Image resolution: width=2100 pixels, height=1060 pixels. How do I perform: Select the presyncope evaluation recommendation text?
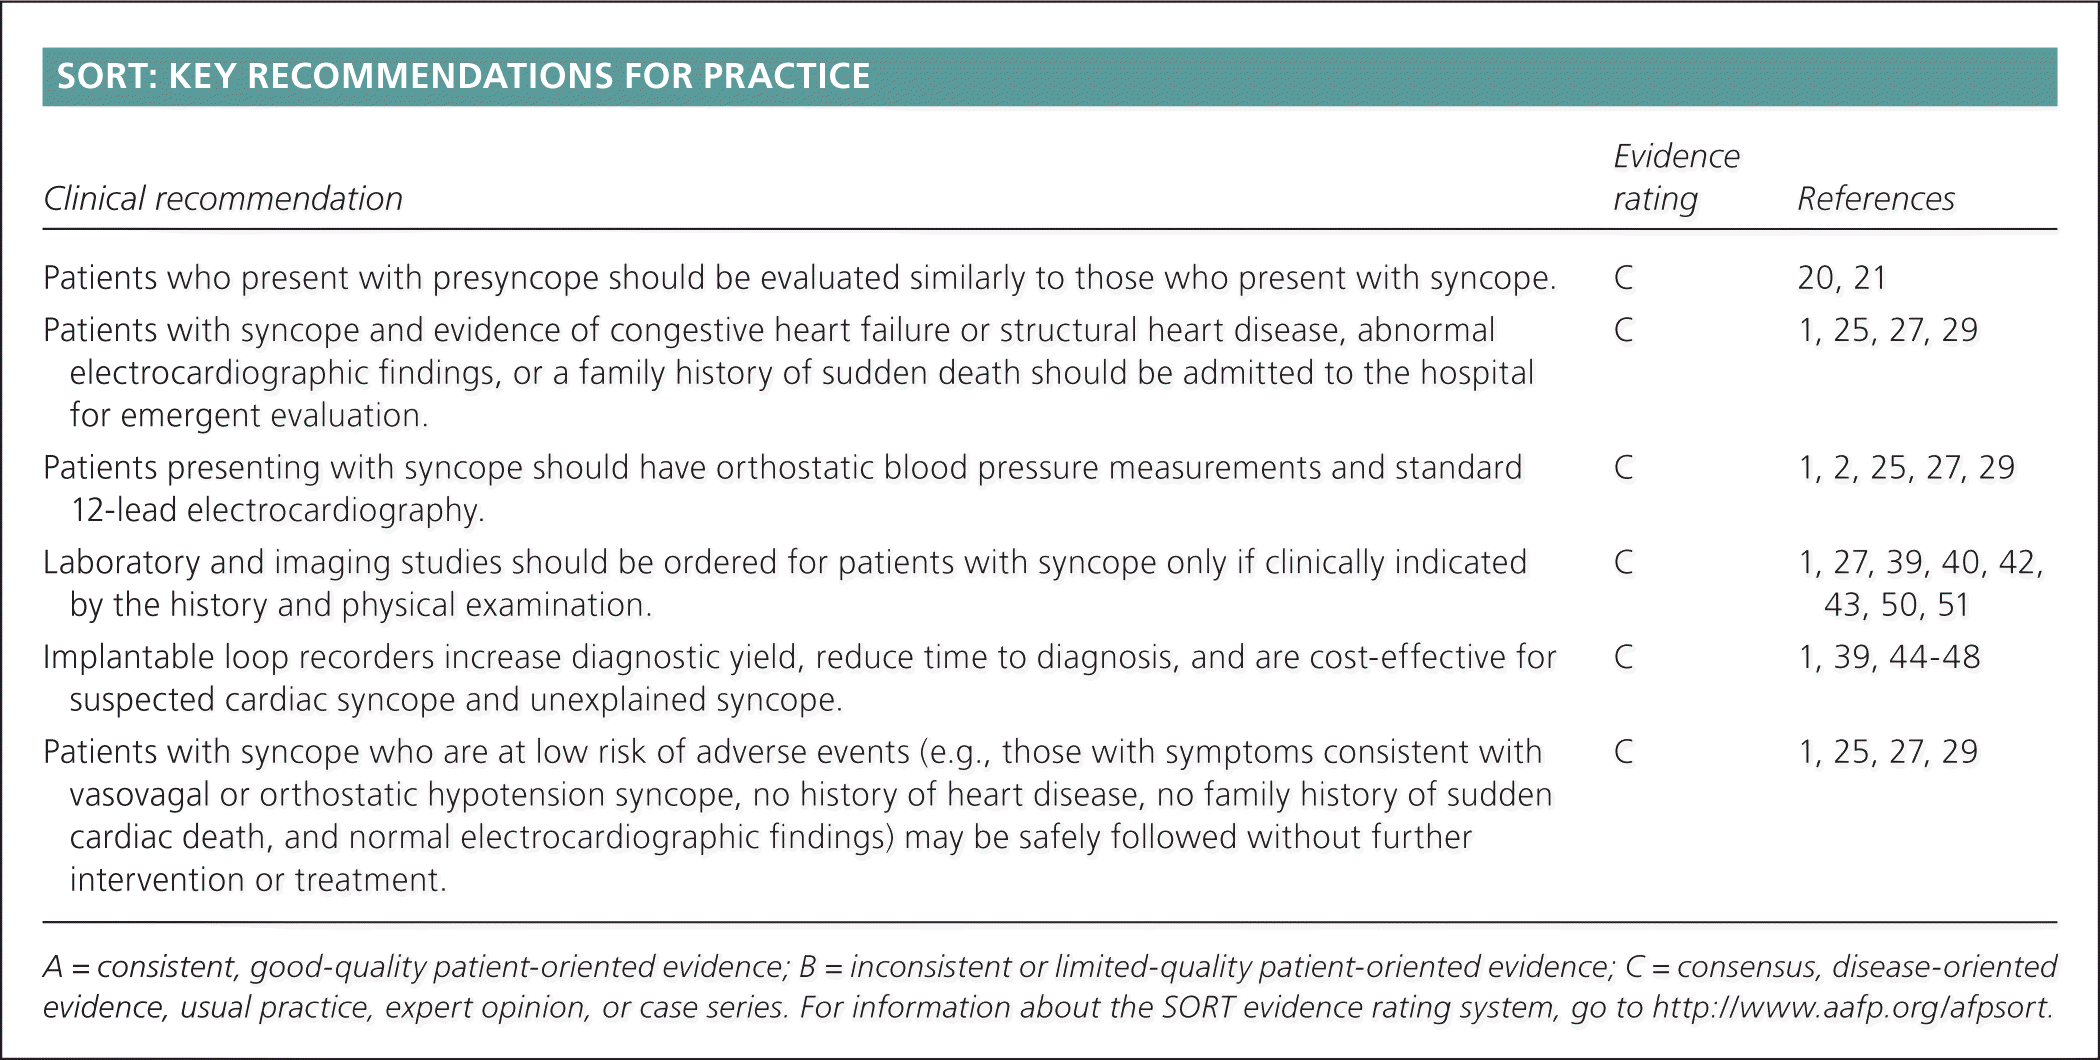tap(799, 278)
